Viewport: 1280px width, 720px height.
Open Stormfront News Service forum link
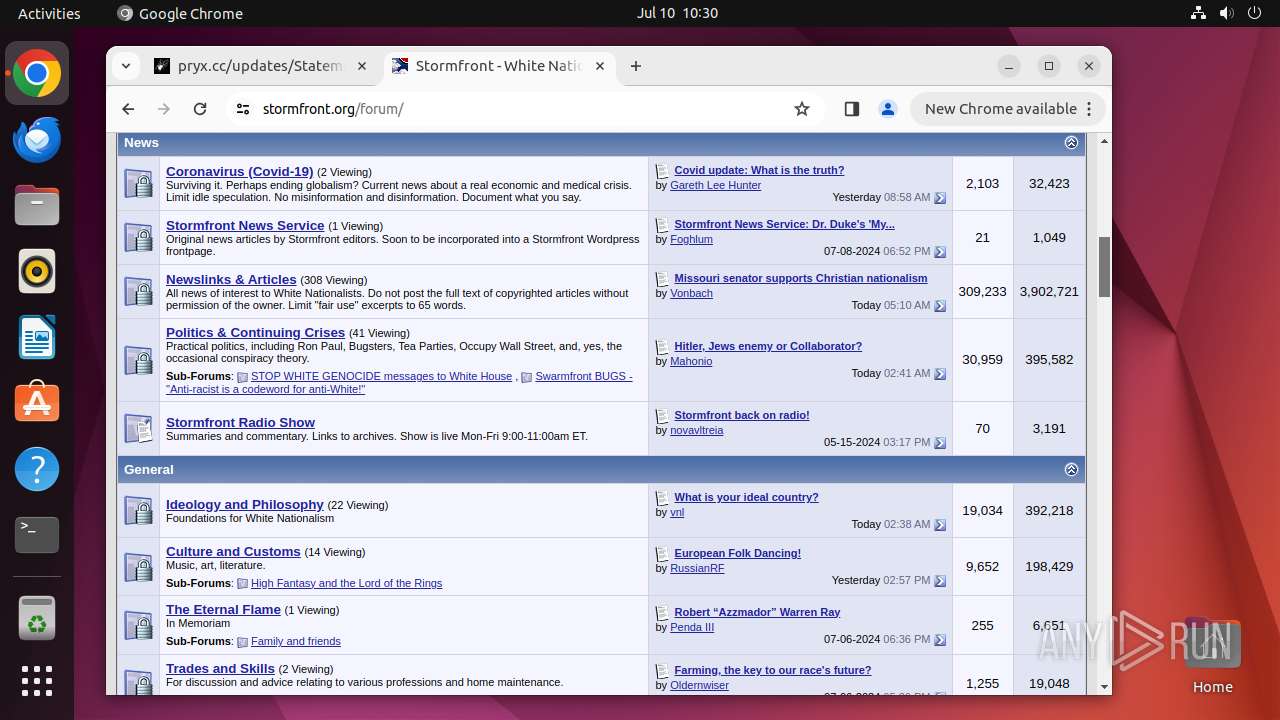pos(245,225)
